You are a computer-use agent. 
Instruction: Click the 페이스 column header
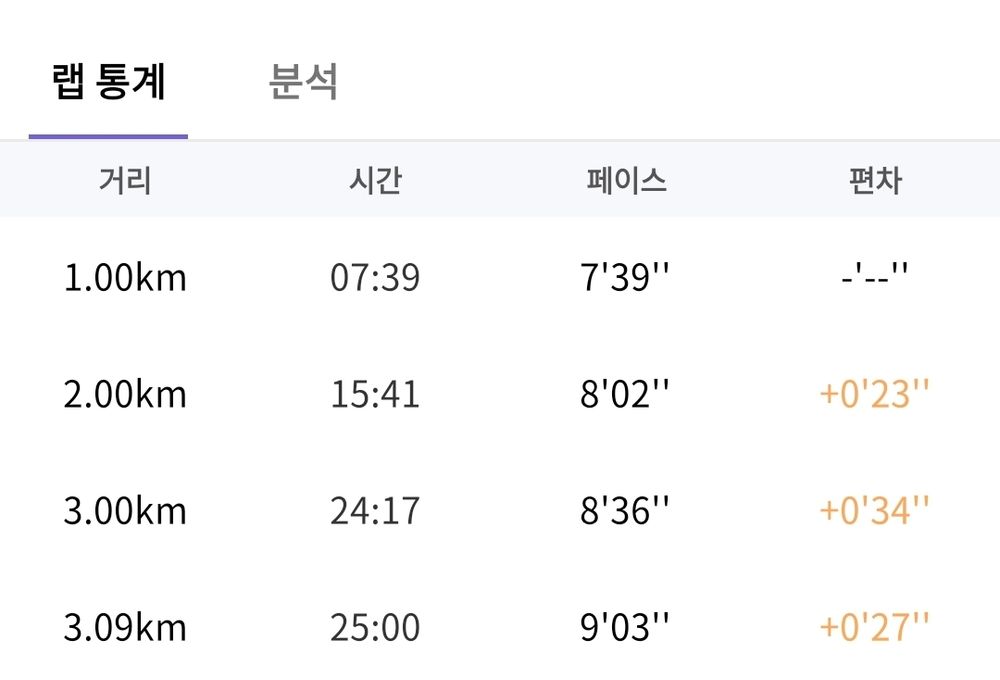pyautogui.click(x=626, y=181)
